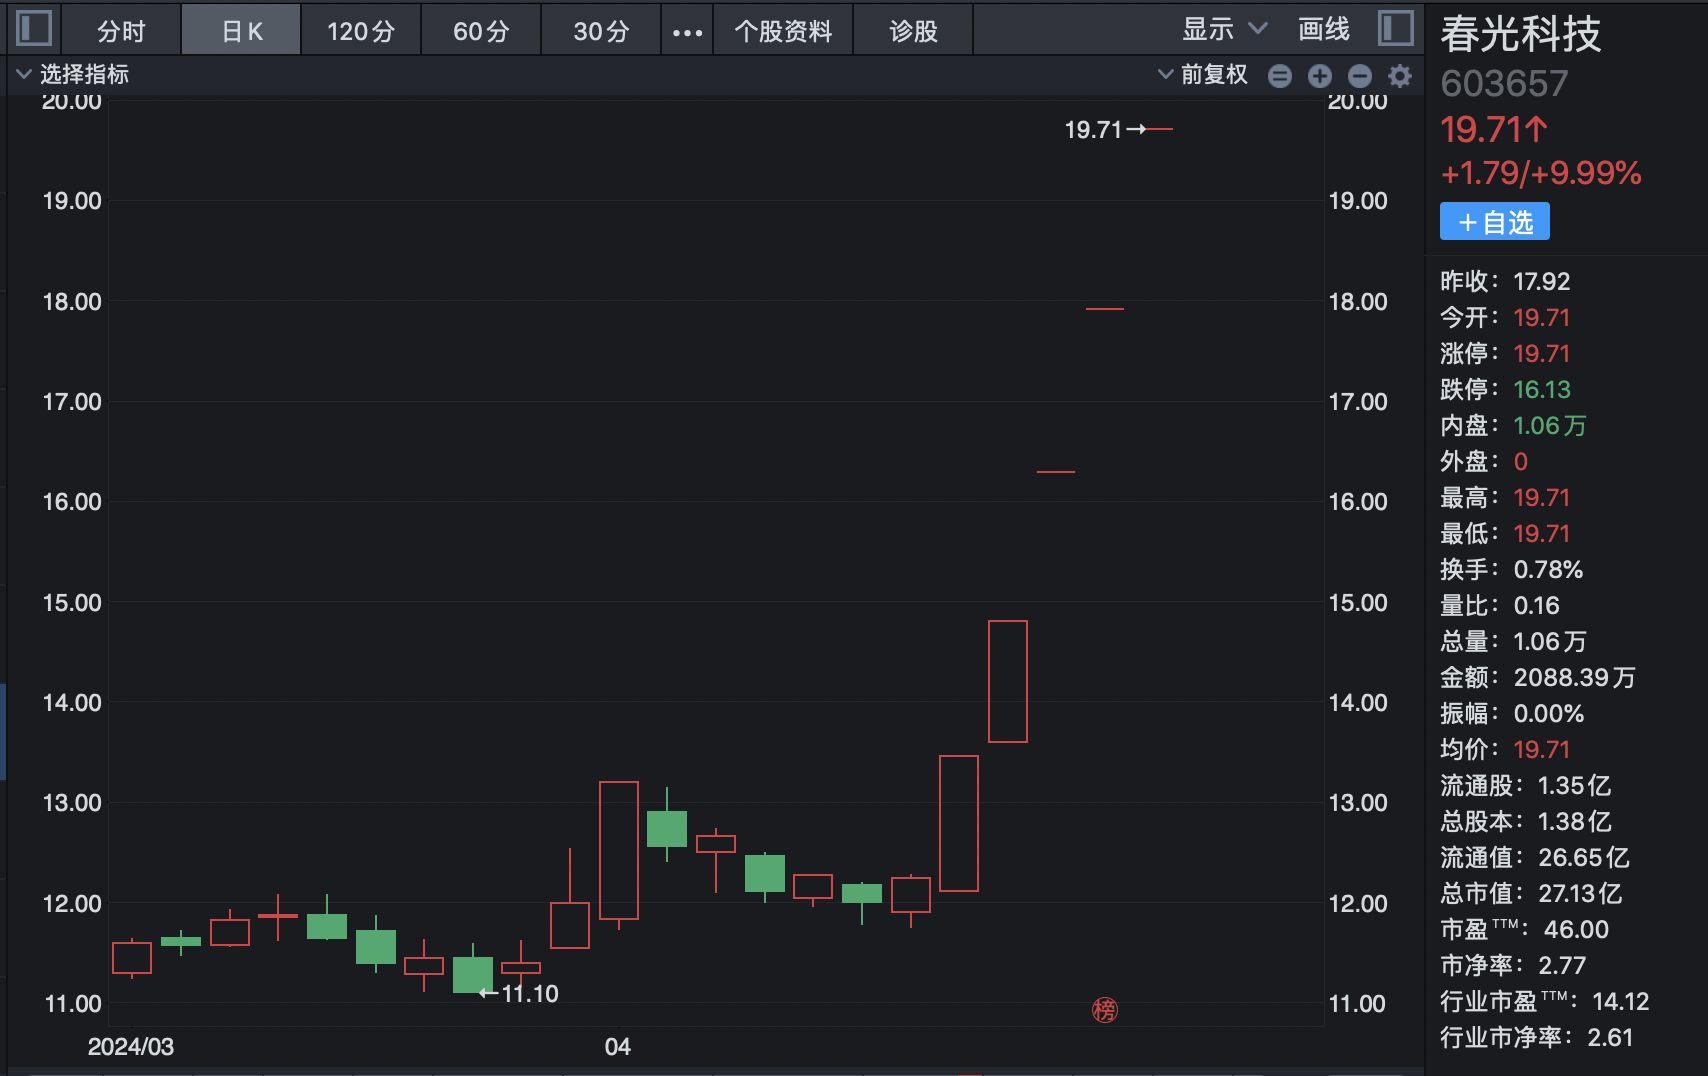Click the 外盘 value 0
The height and width of the screenshot is (1076, 1708).
coord(1521,462)
